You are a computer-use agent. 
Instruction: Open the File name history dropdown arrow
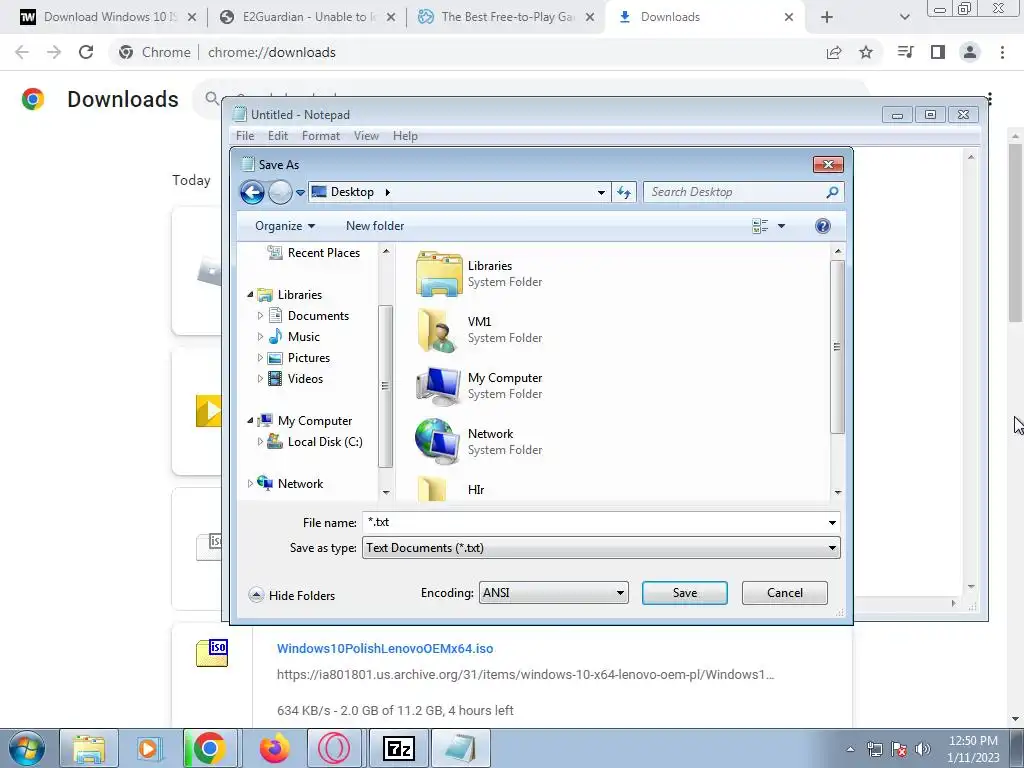pos(832,522)
